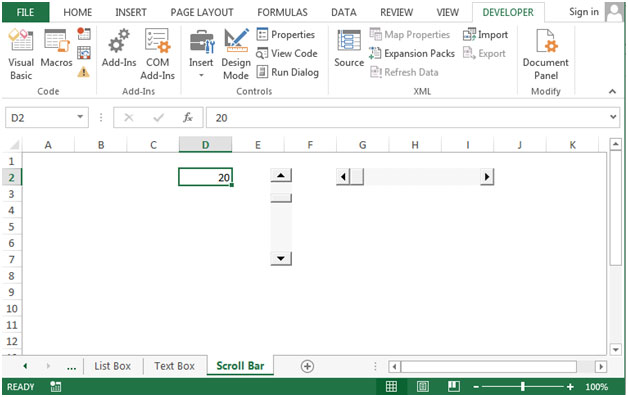The width and height of the screenshot is (628, 397).
Task: Switch to Normal view
Action: [391, 387]
